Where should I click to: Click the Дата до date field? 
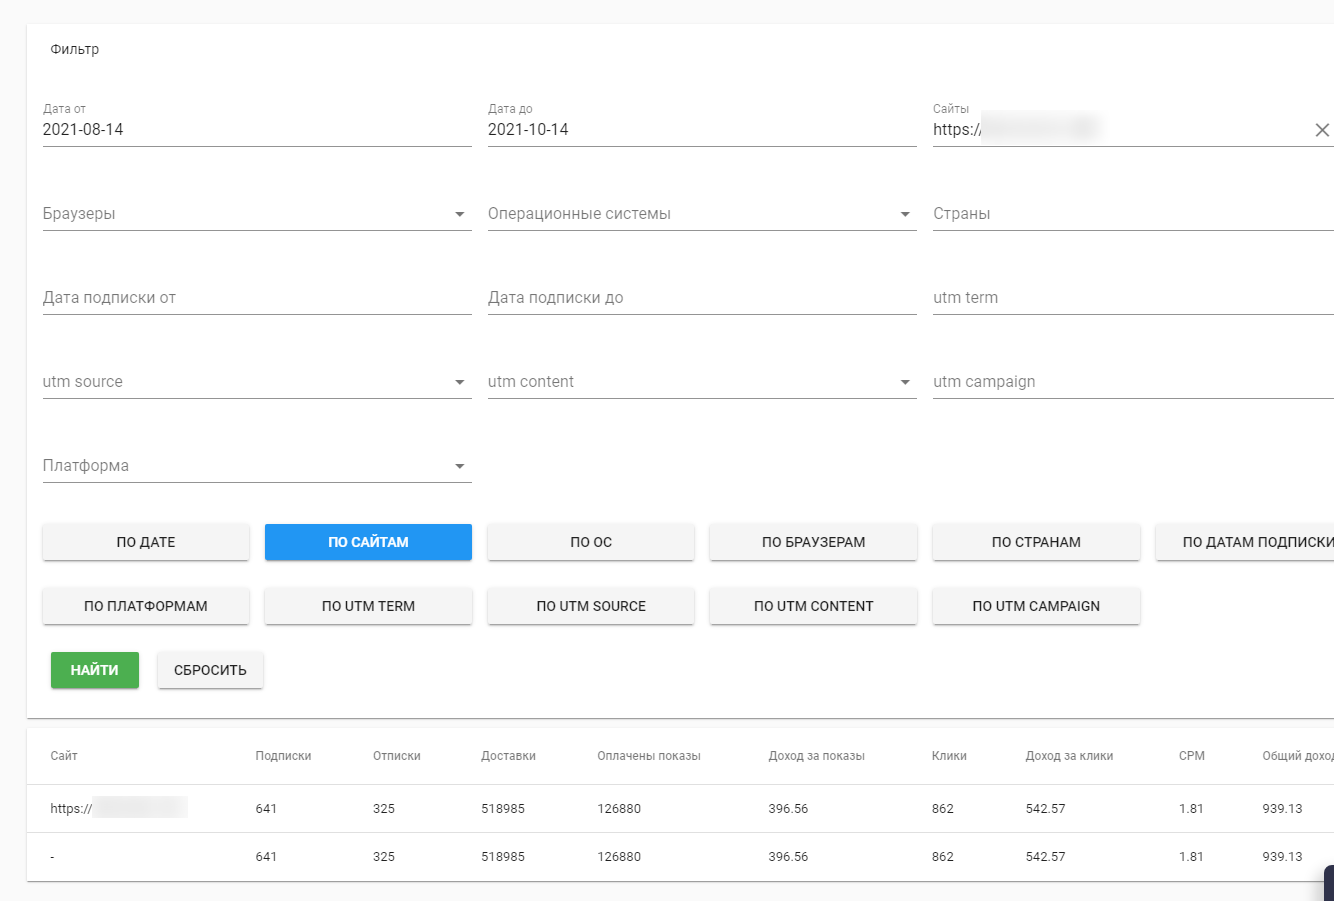click(701, 130)
